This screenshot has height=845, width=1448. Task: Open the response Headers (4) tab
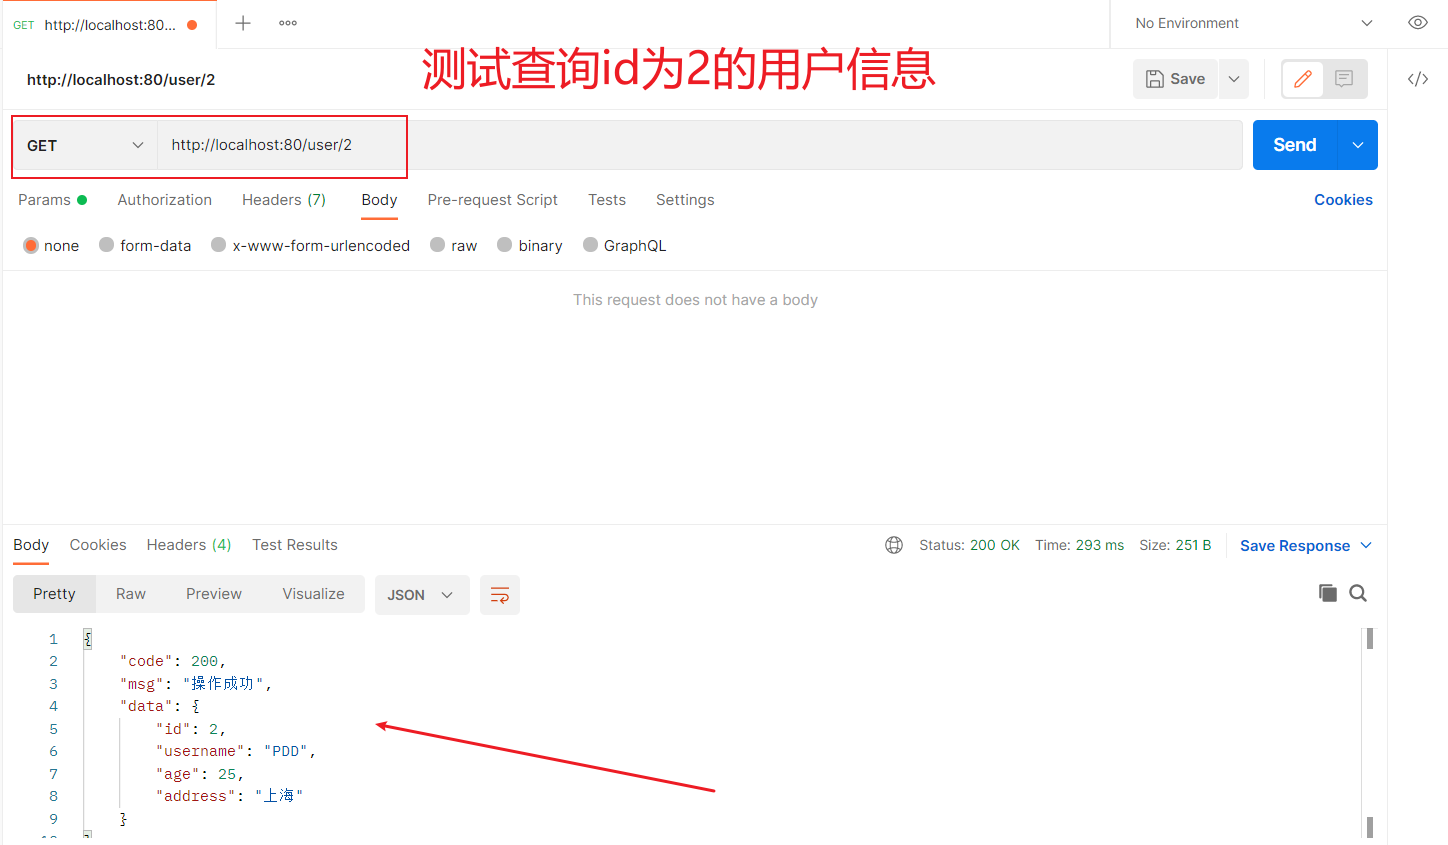[x=189, y=545]
